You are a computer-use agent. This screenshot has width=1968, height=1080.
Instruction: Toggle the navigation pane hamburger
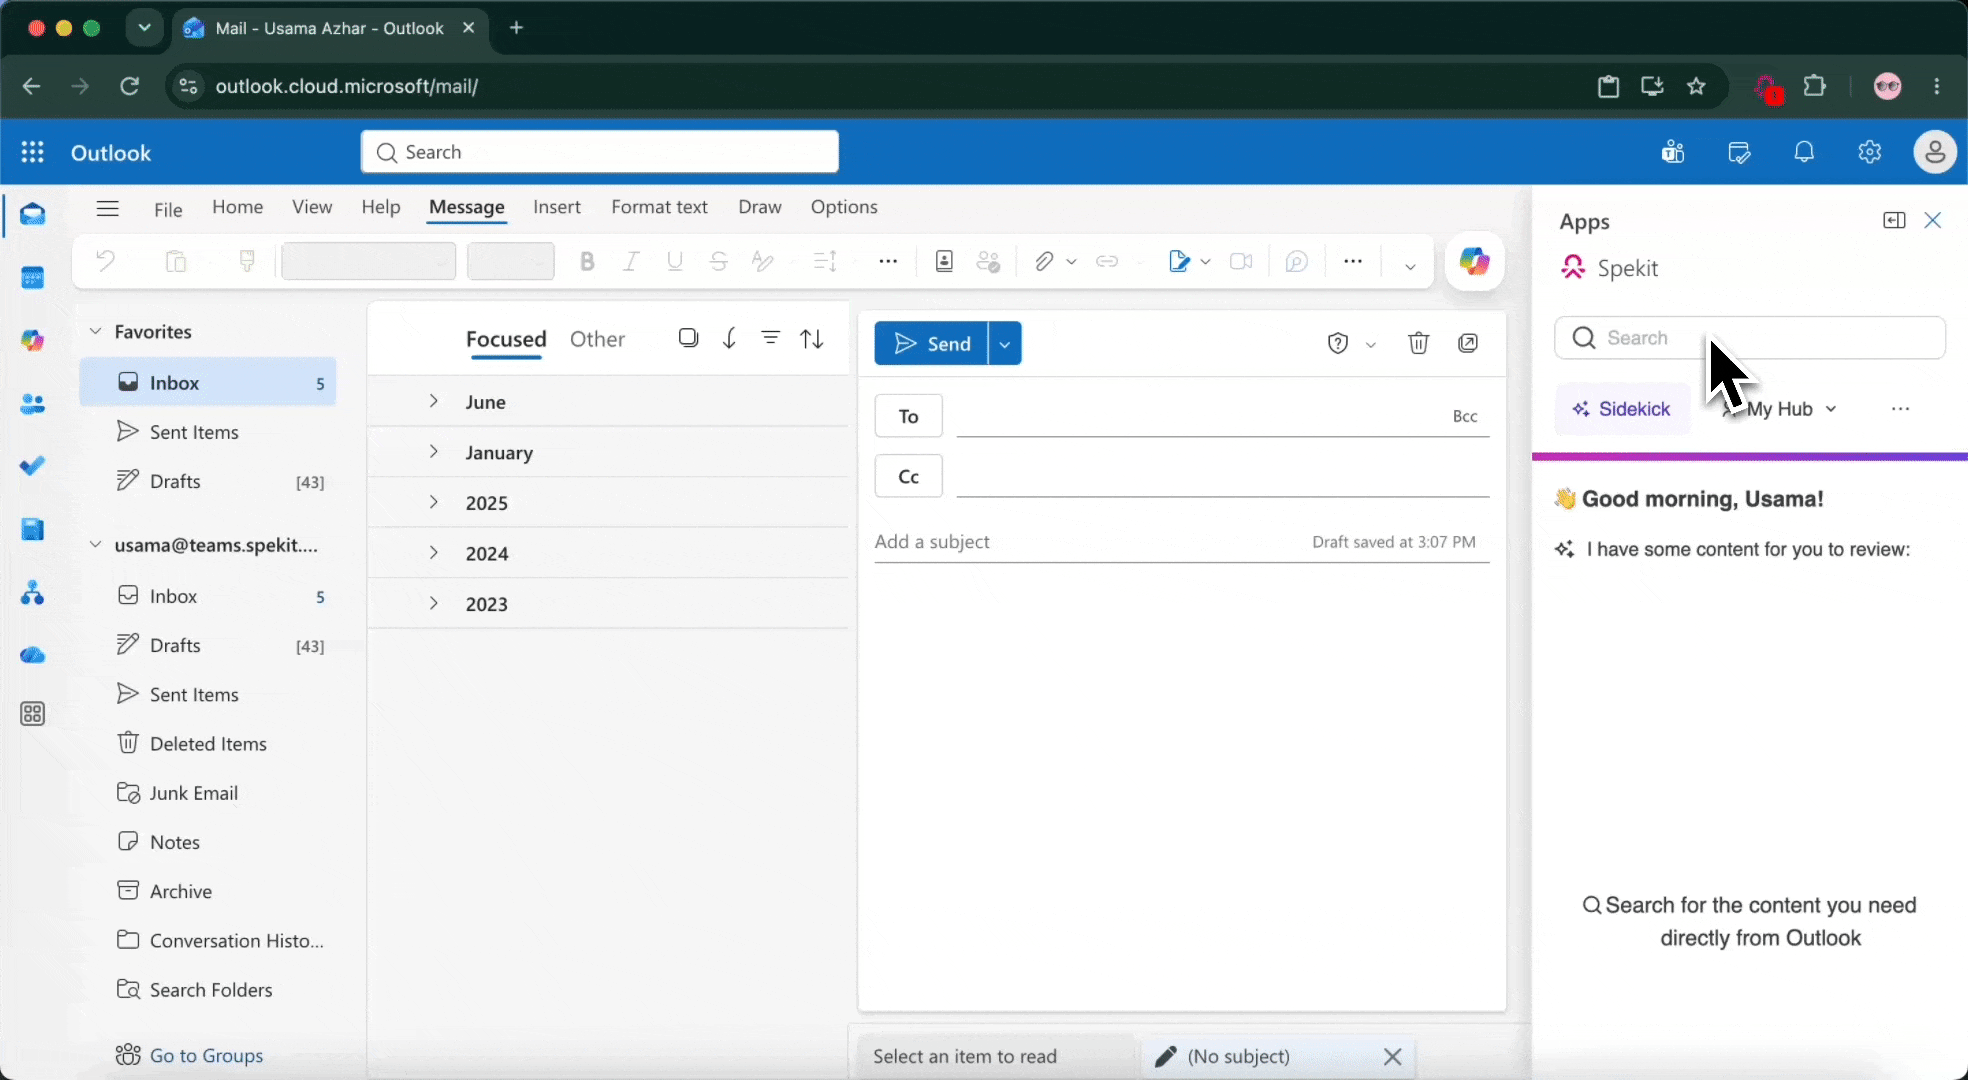coord(107,208)
